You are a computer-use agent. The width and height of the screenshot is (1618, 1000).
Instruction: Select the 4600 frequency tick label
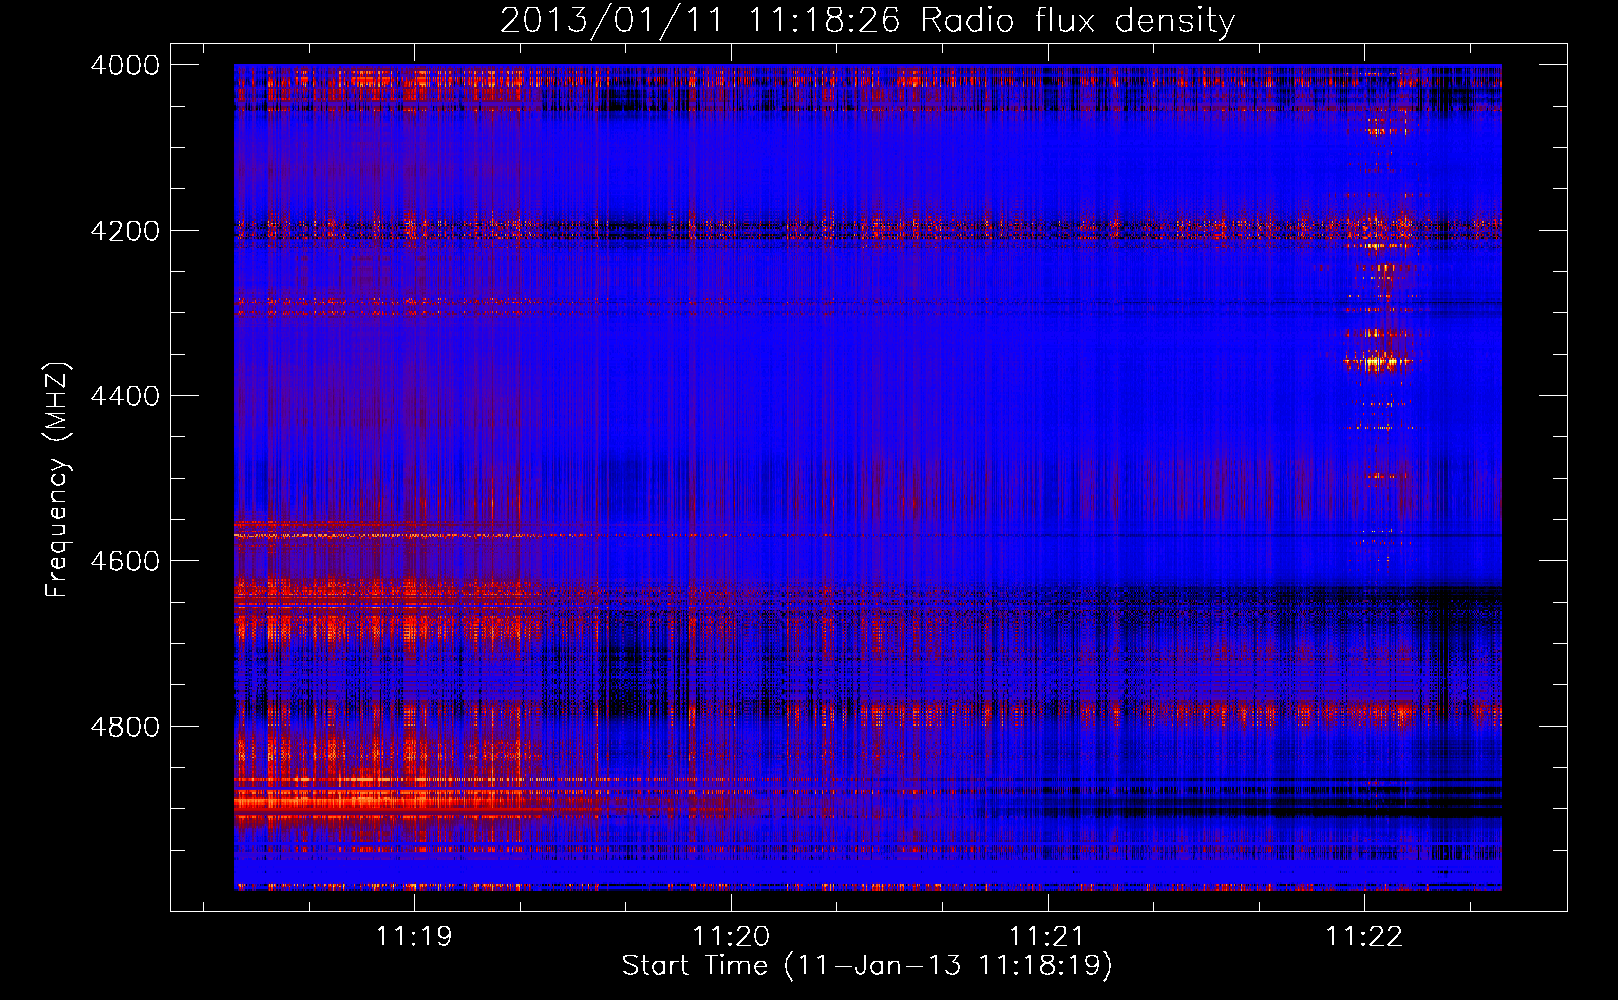125,561
